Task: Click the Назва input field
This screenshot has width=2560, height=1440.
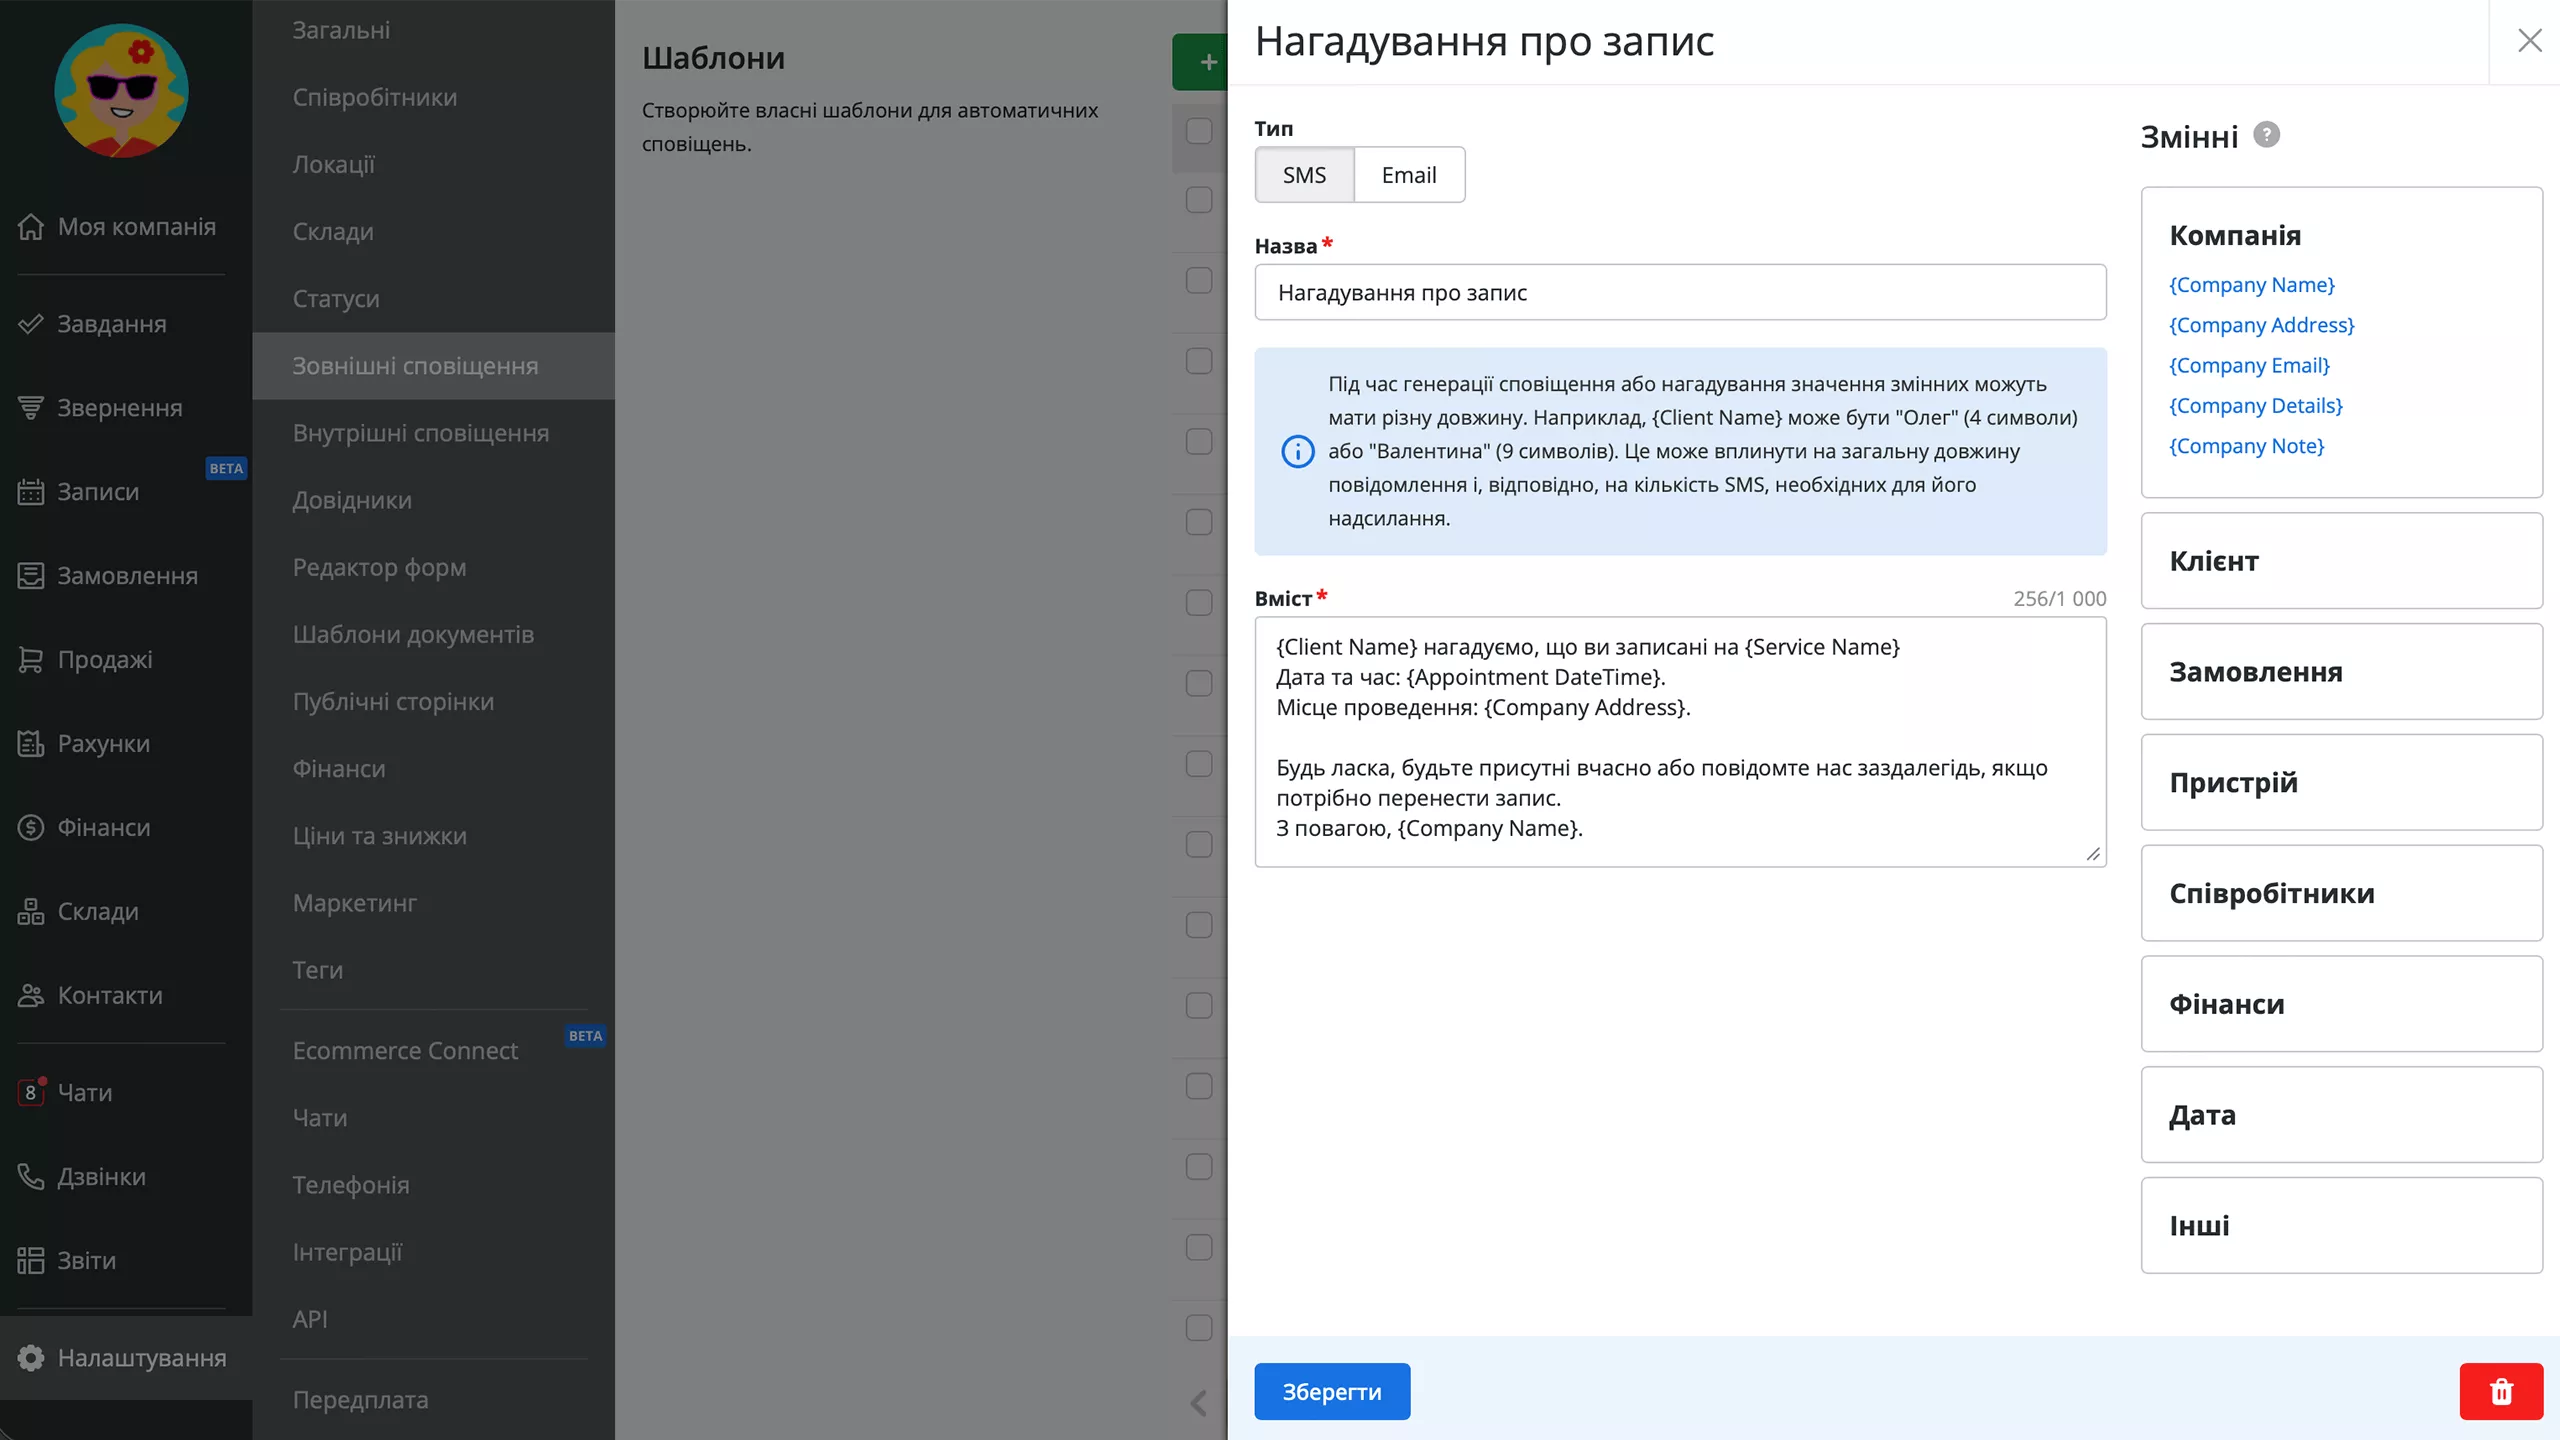Action: [1680, 293]
